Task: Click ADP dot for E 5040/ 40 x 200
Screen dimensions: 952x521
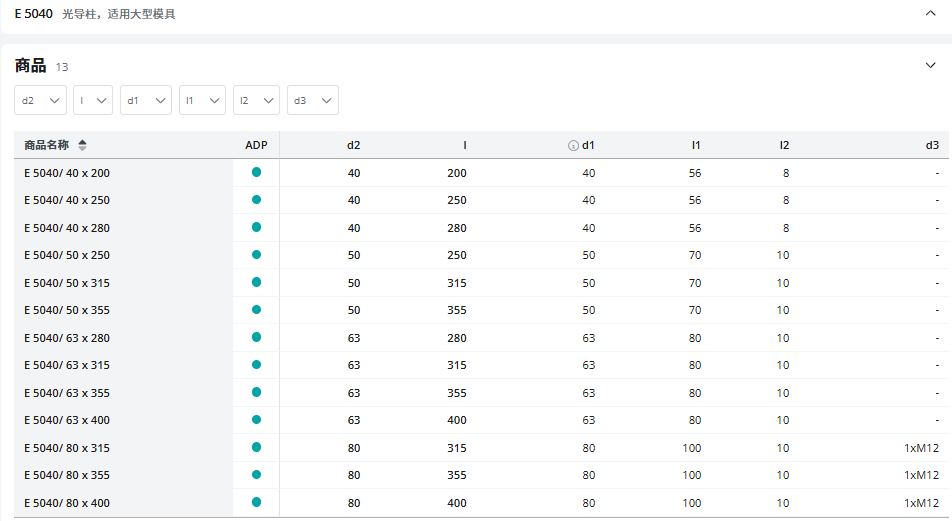Action: click(256, 172)
